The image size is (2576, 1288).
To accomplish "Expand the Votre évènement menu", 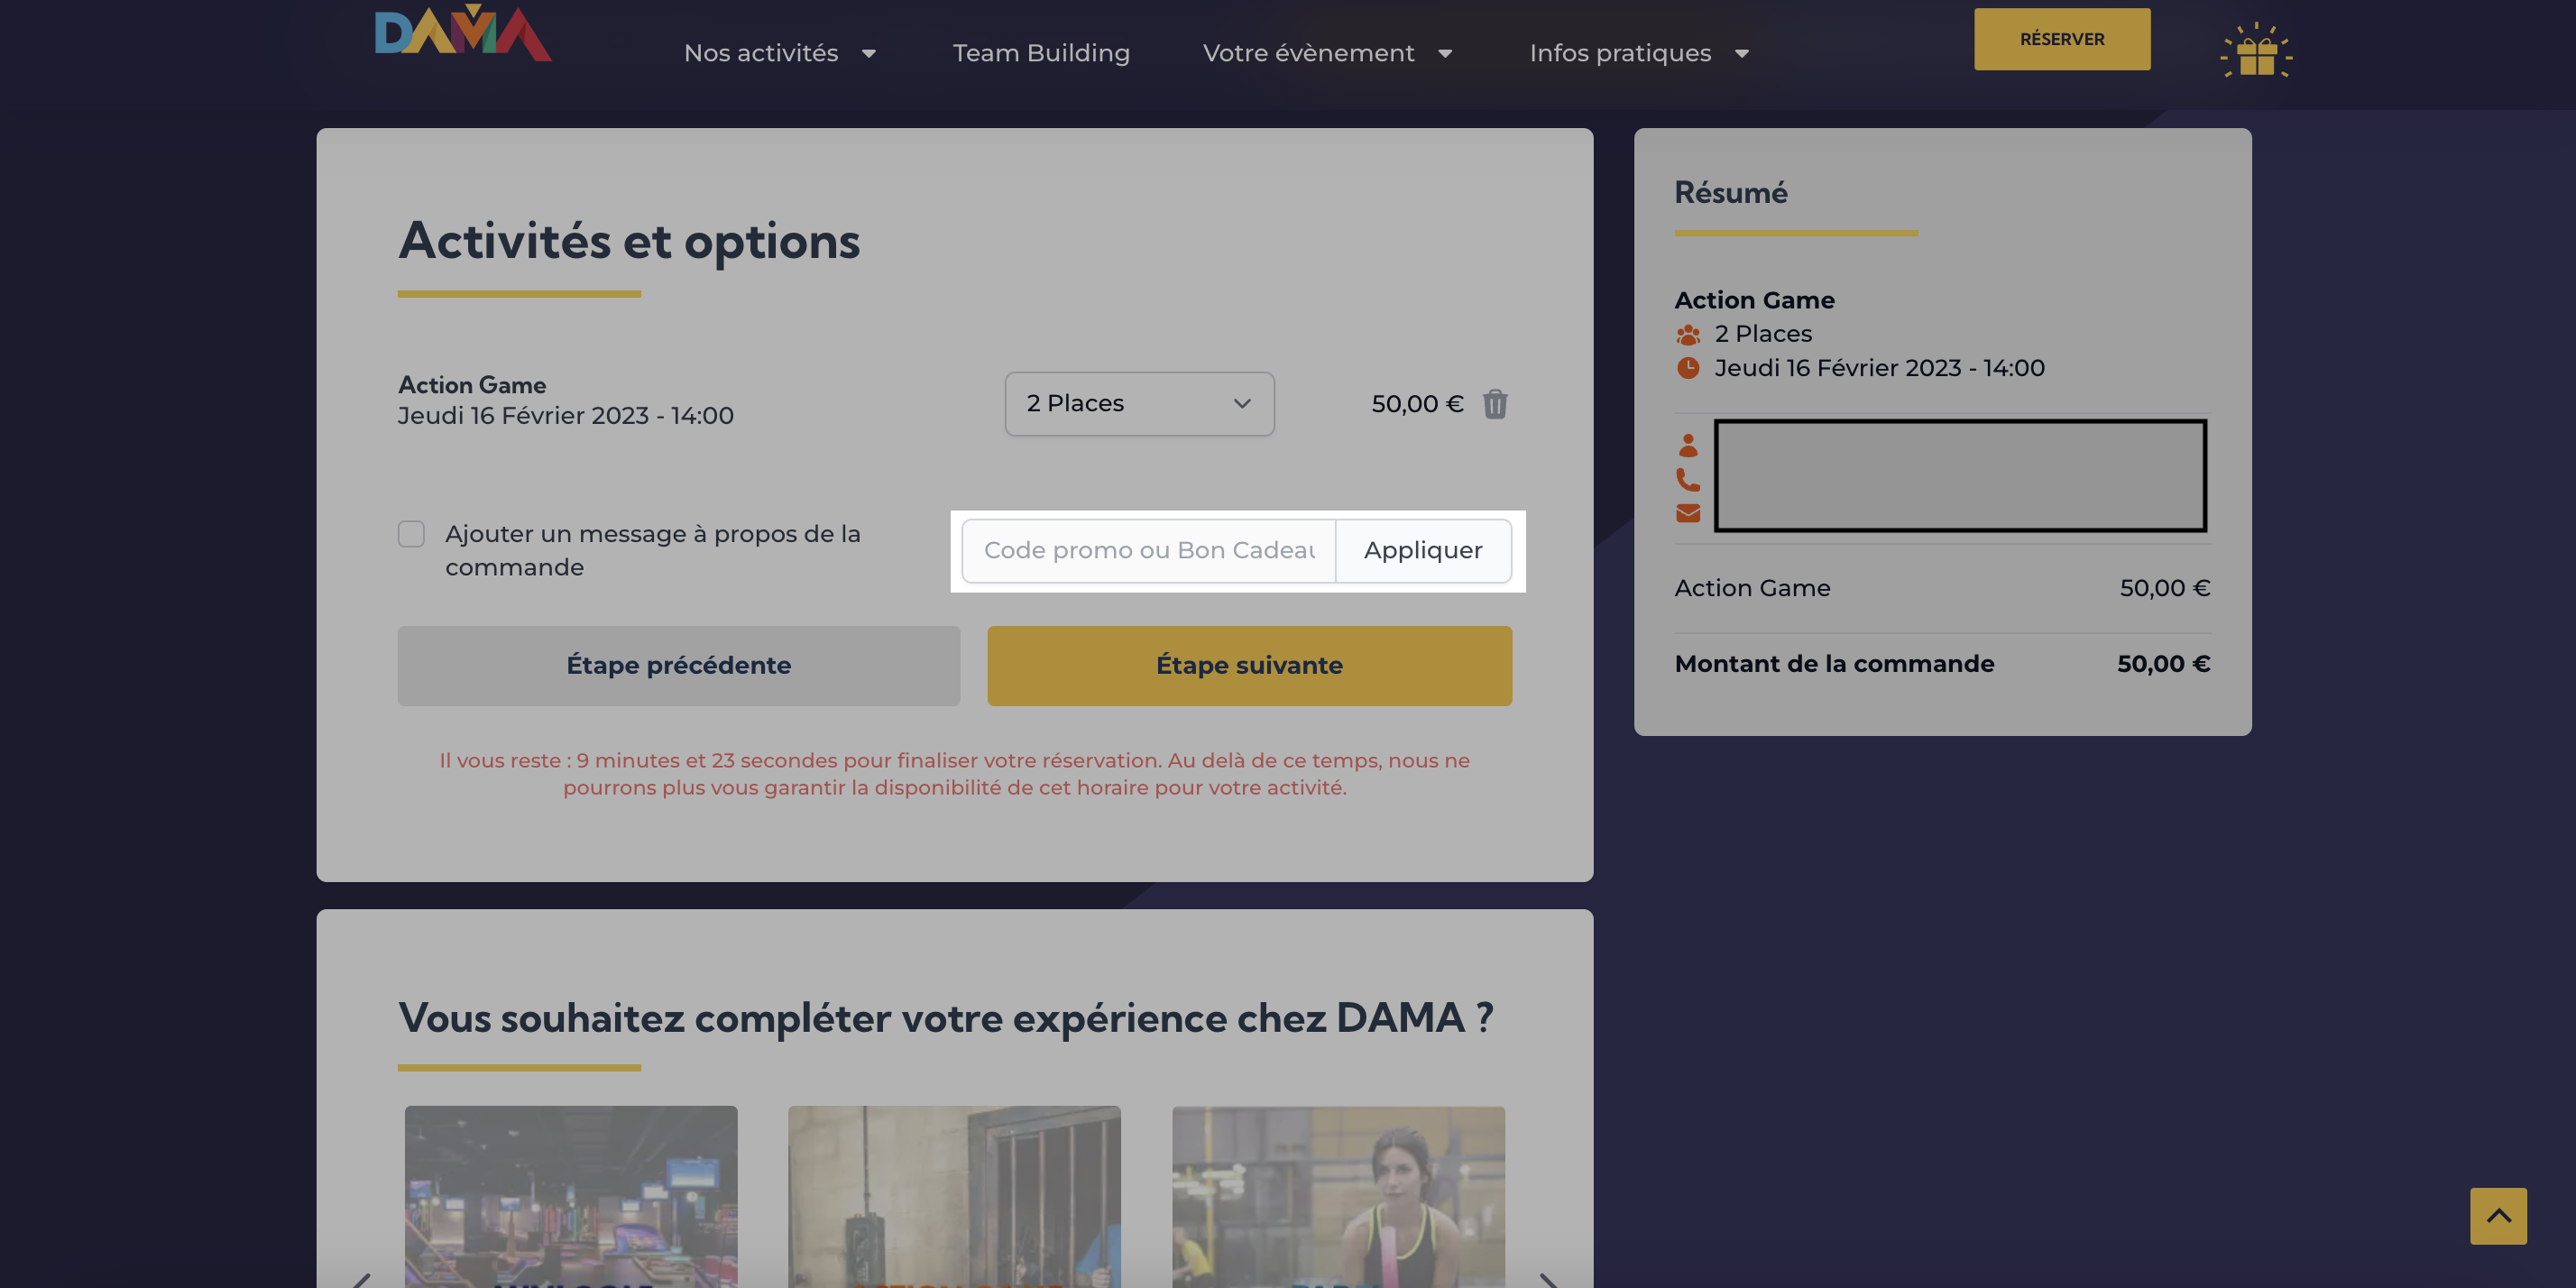I will 1327,53.
